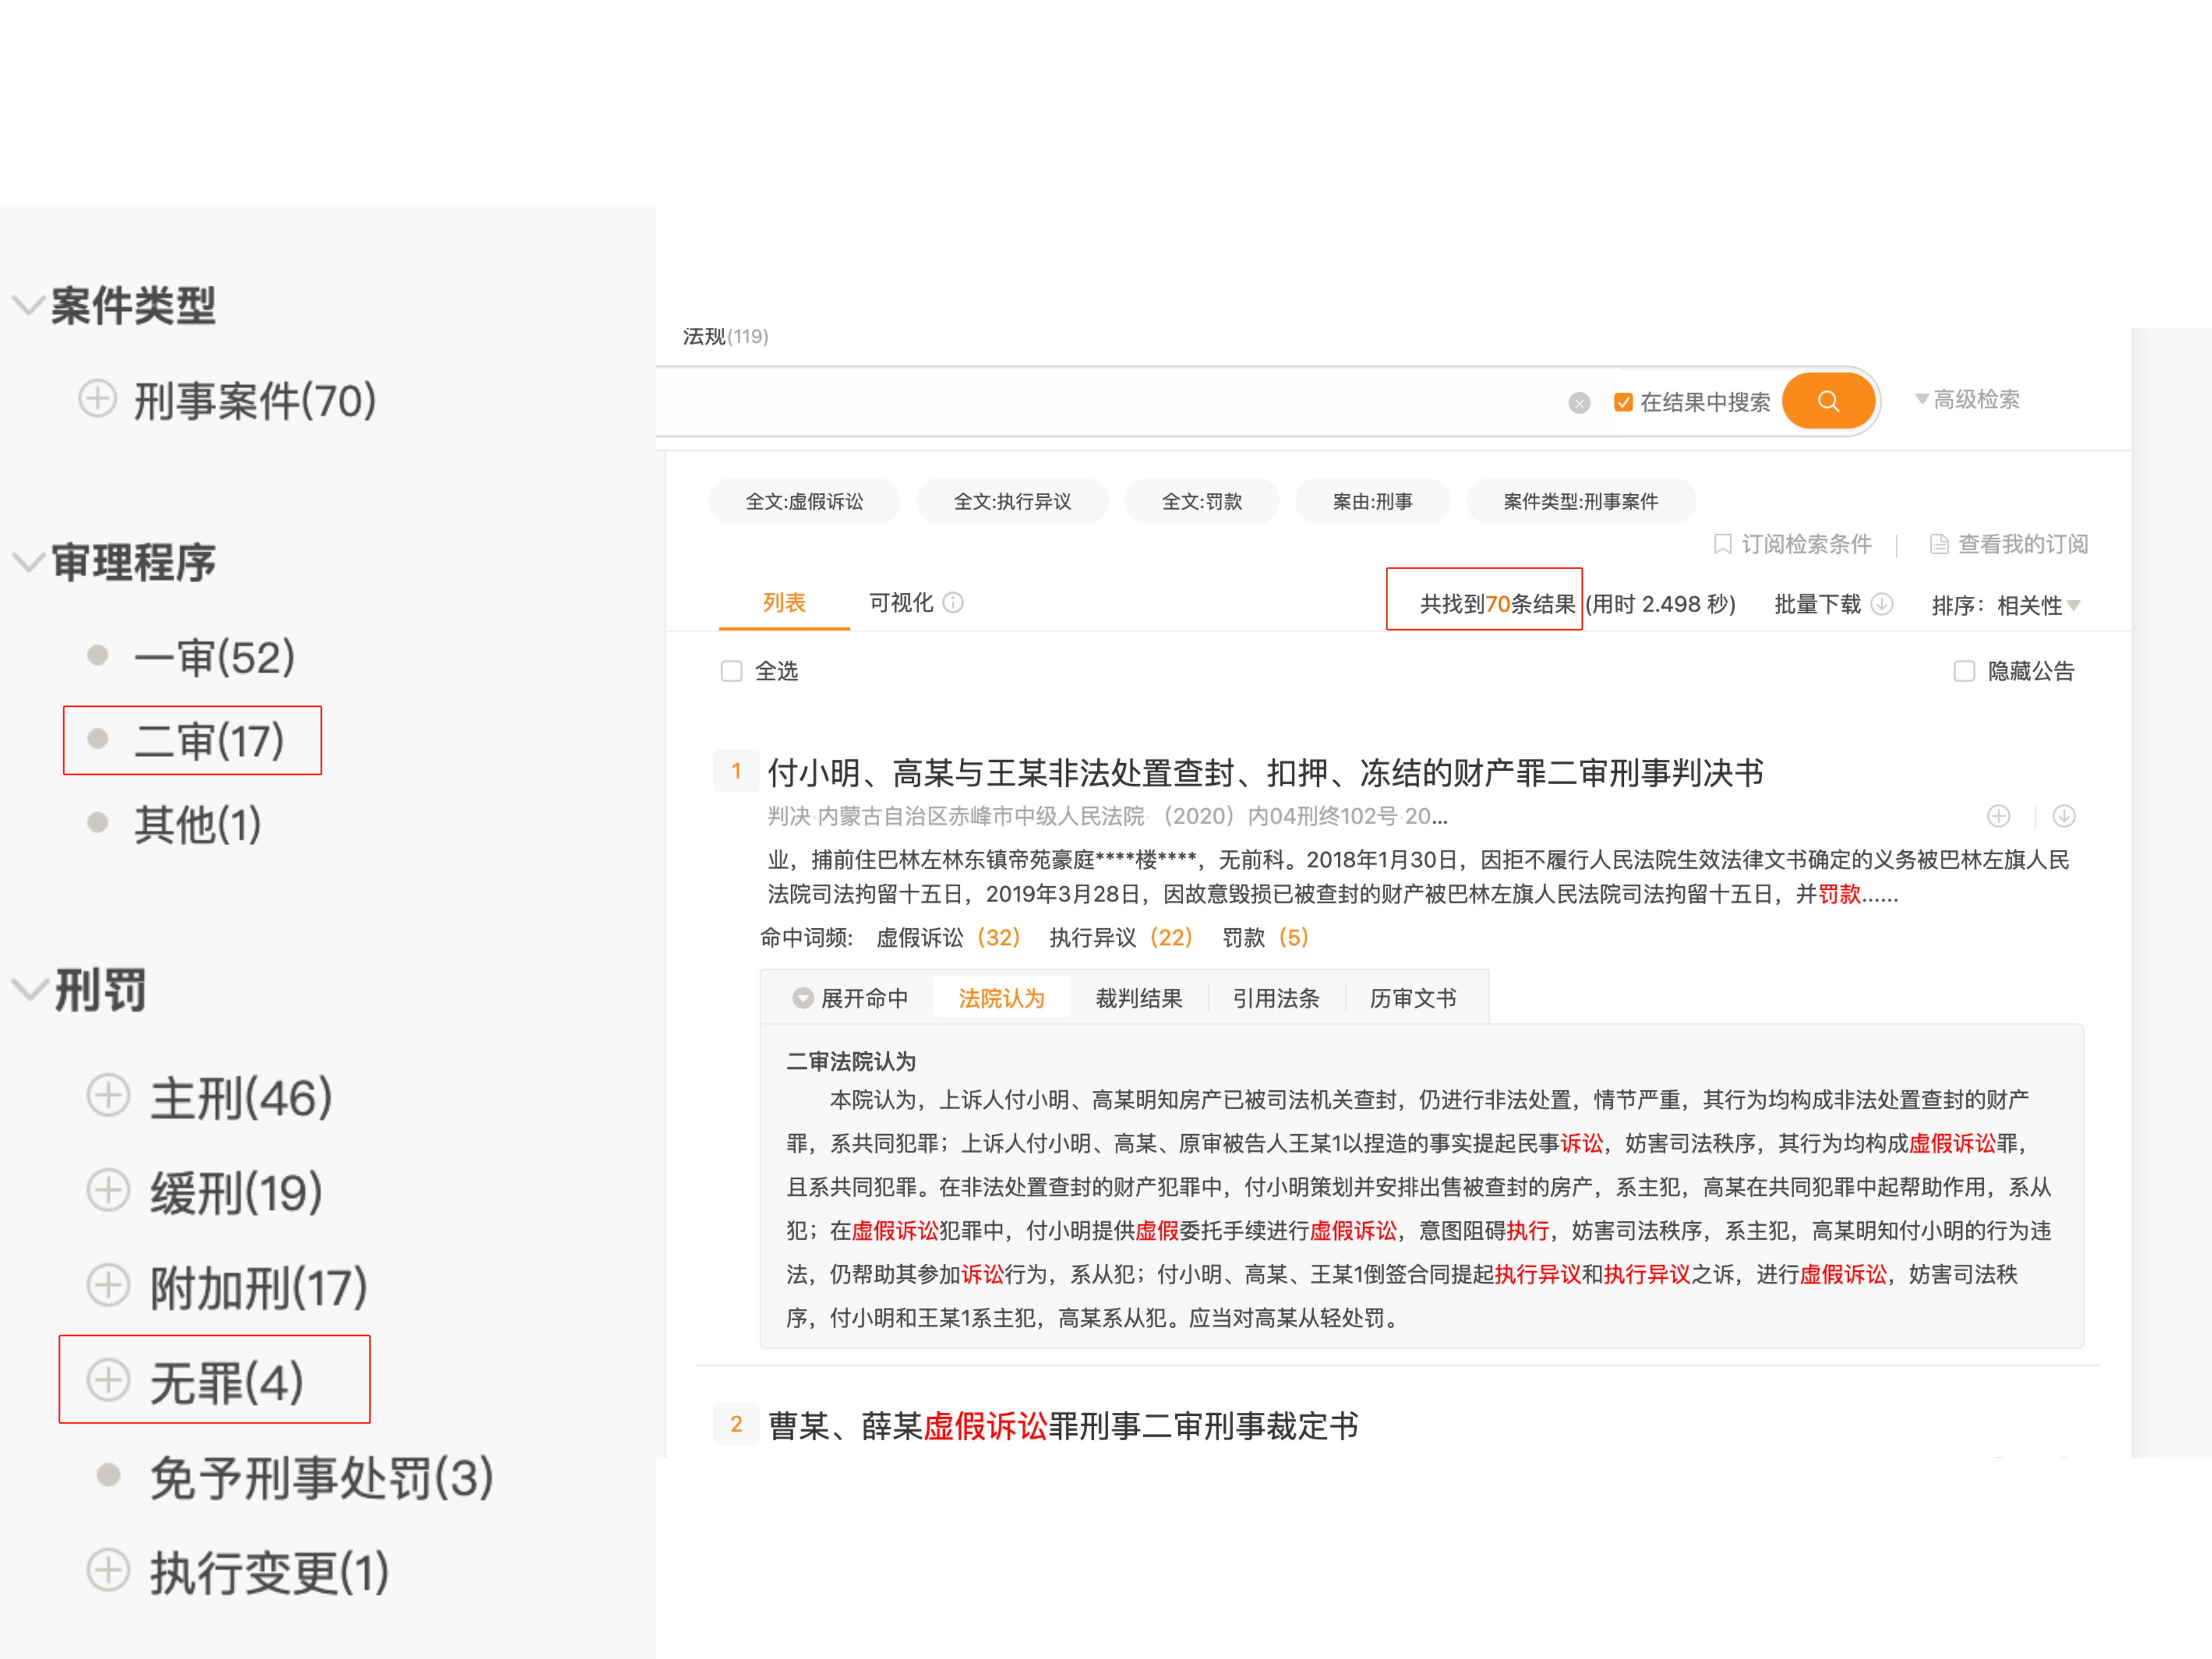Check the 全选 checkbox
Screen dimensions: 2212x1659
click(732, 671)
